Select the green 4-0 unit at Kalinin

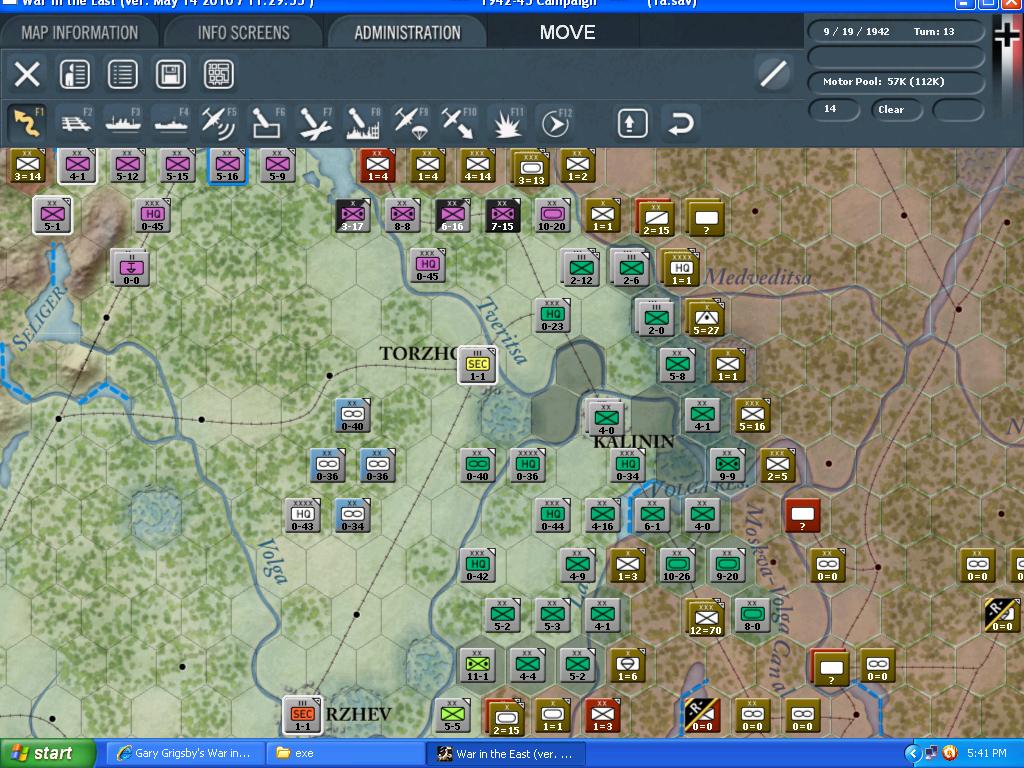[x=605, y=418]
